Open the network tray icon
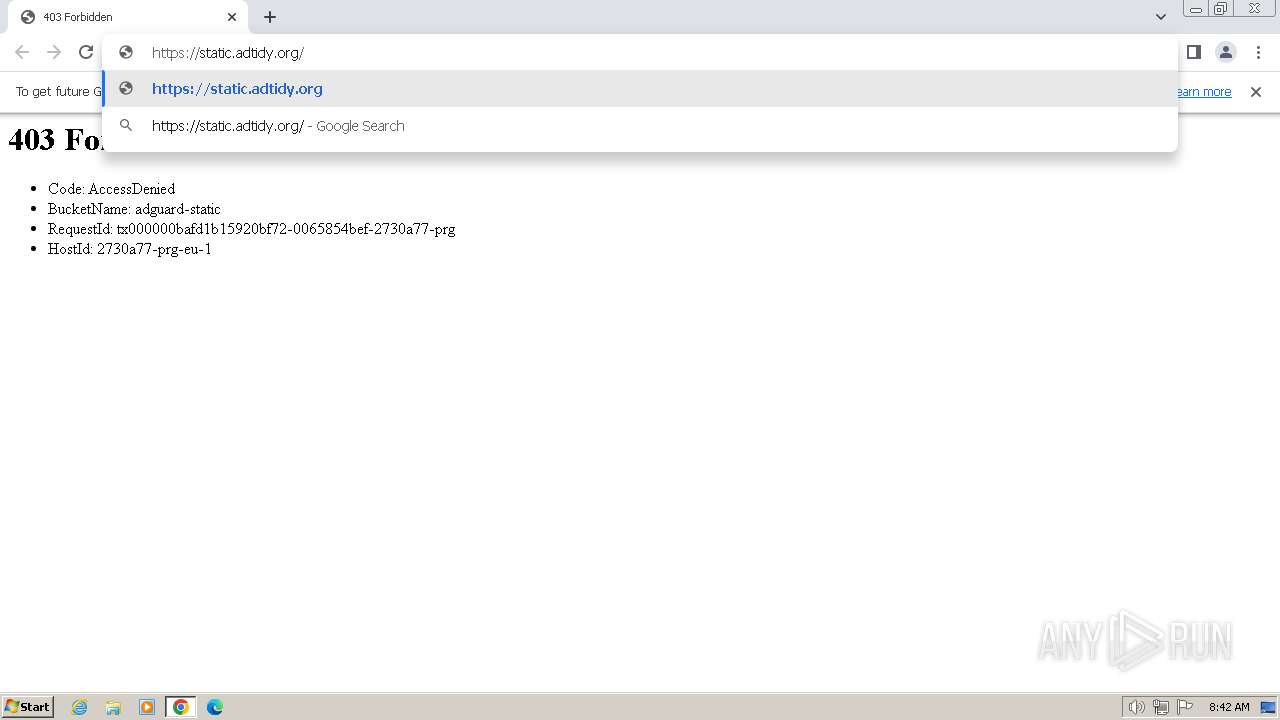The width and height of the screenshot is (1280, 720). click(x=1161, y=707)
